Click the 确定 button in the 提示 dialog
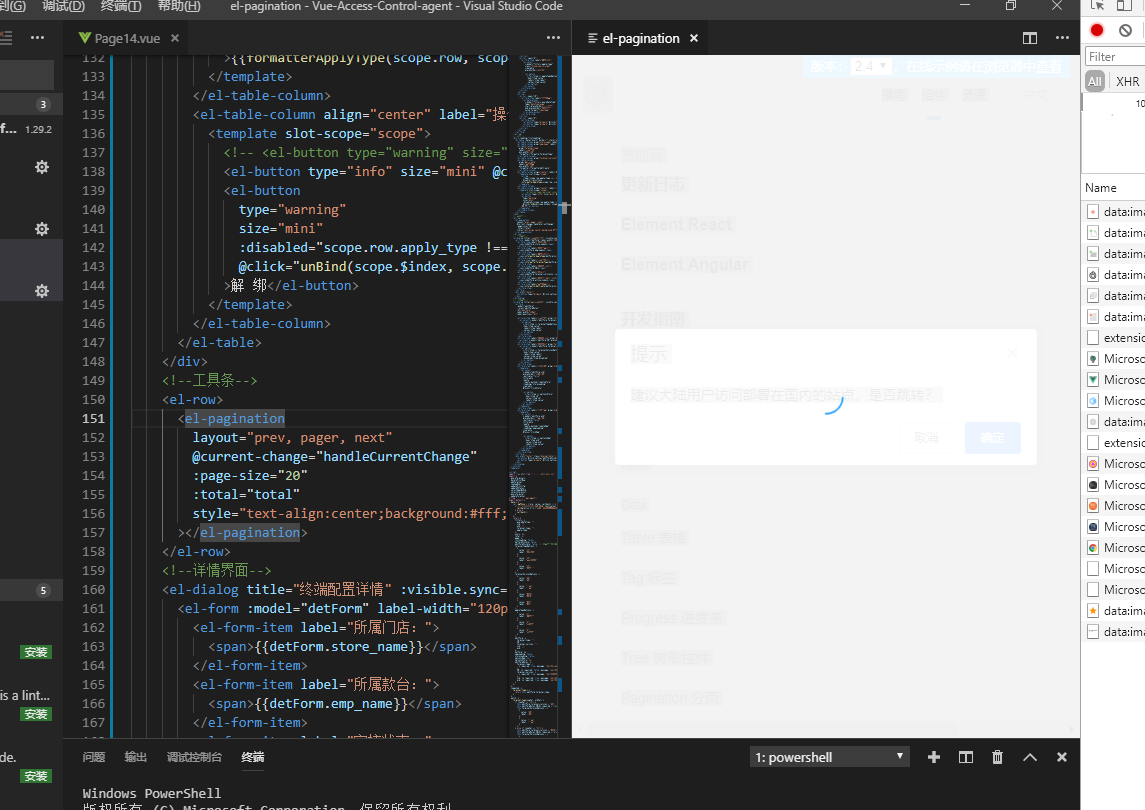The width and height of the screenshot is (1145, 810). 992,438
